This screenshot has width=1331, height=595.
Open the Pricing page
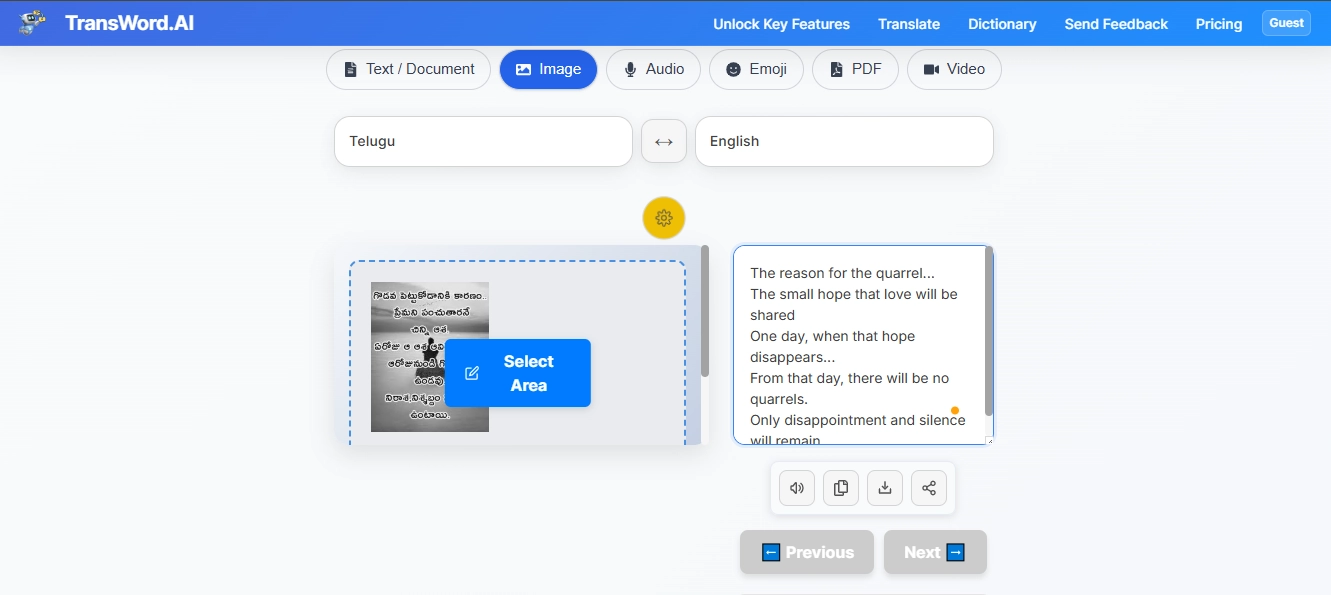pos(1218,23)
